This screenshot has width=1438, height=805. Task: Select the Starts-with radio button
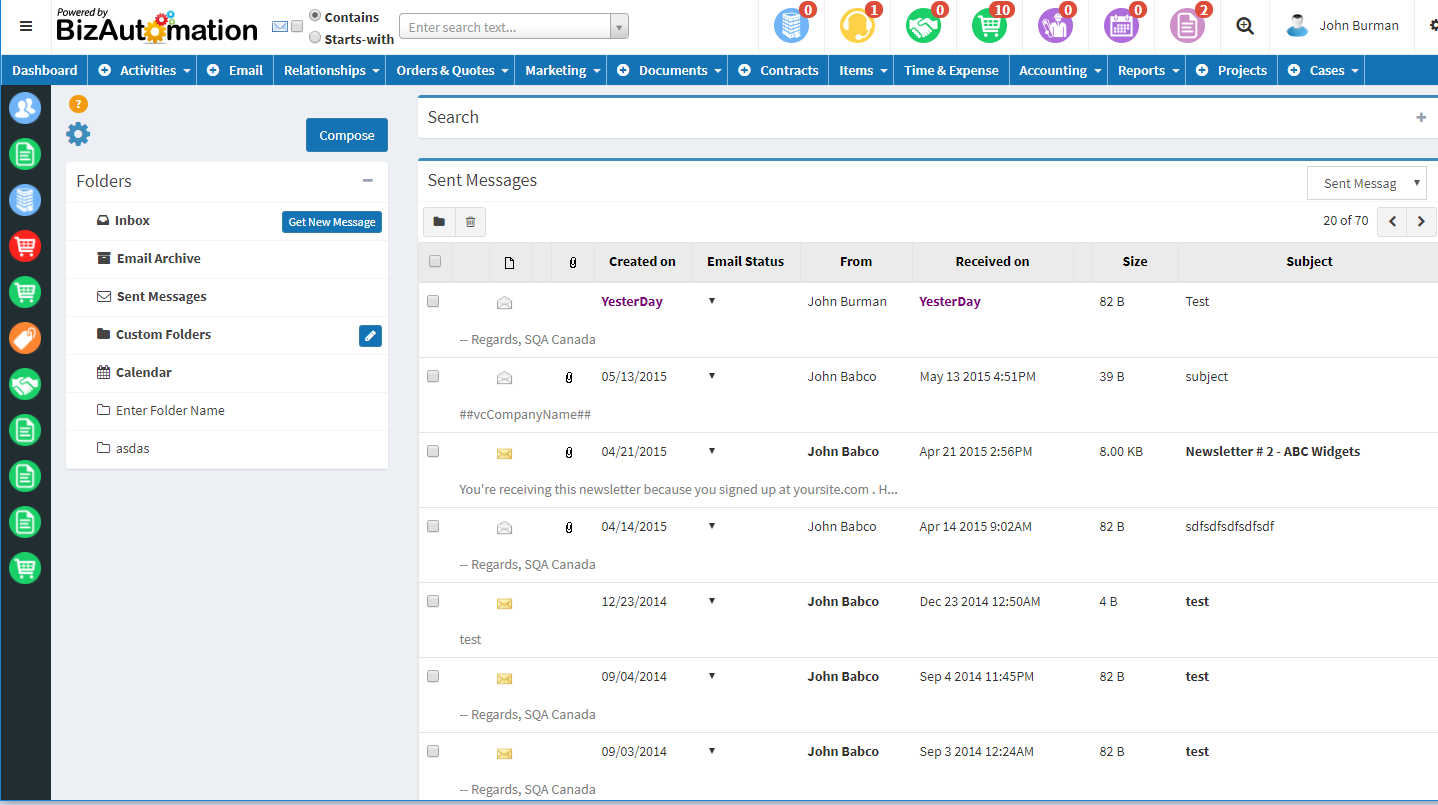pos(315,38)
